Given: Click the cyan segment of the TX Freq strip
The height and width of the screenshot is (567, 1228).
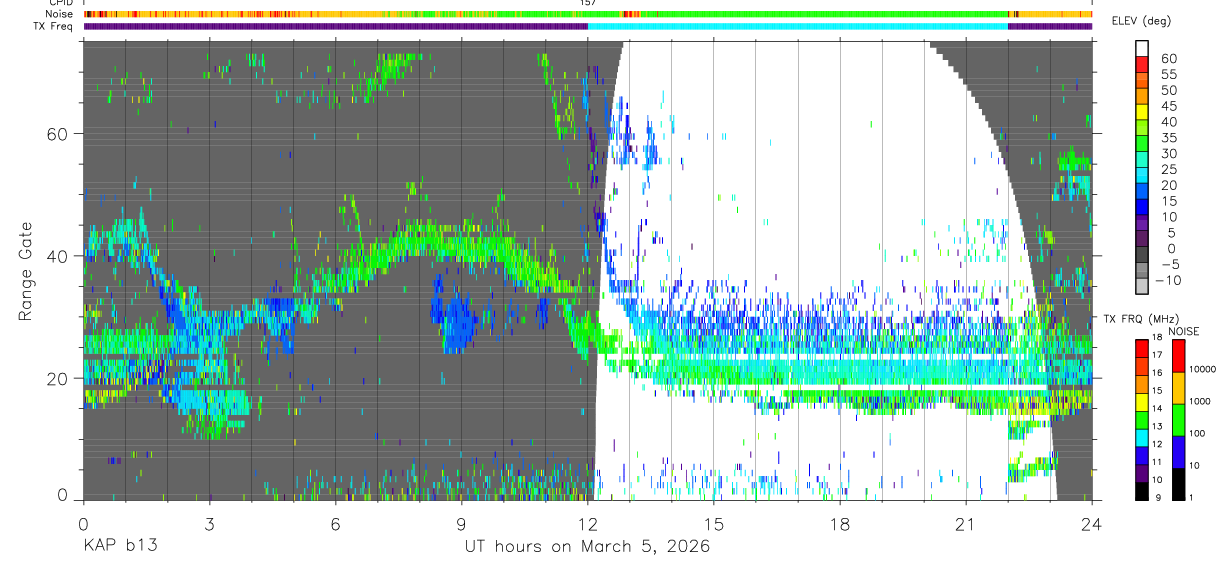Looking at the screenshot, I should pyautogui.click(x=798, y=26).
